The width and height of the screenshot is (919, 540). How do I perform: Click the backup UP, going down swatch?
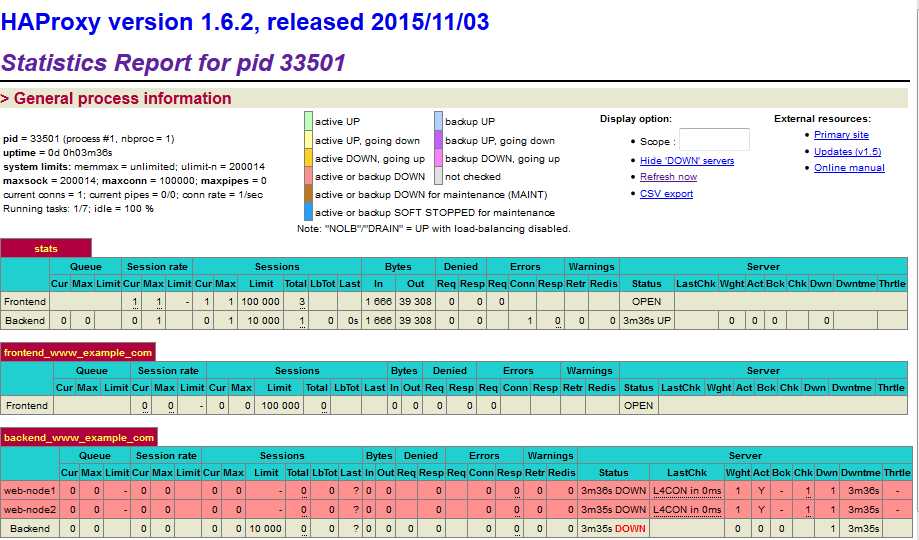[438, 140]
